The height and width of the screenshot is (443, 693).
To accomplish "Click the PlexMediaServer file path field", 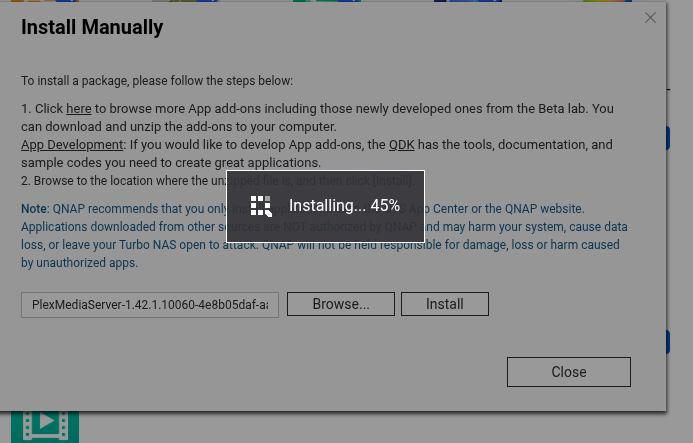I will (150, 305).
